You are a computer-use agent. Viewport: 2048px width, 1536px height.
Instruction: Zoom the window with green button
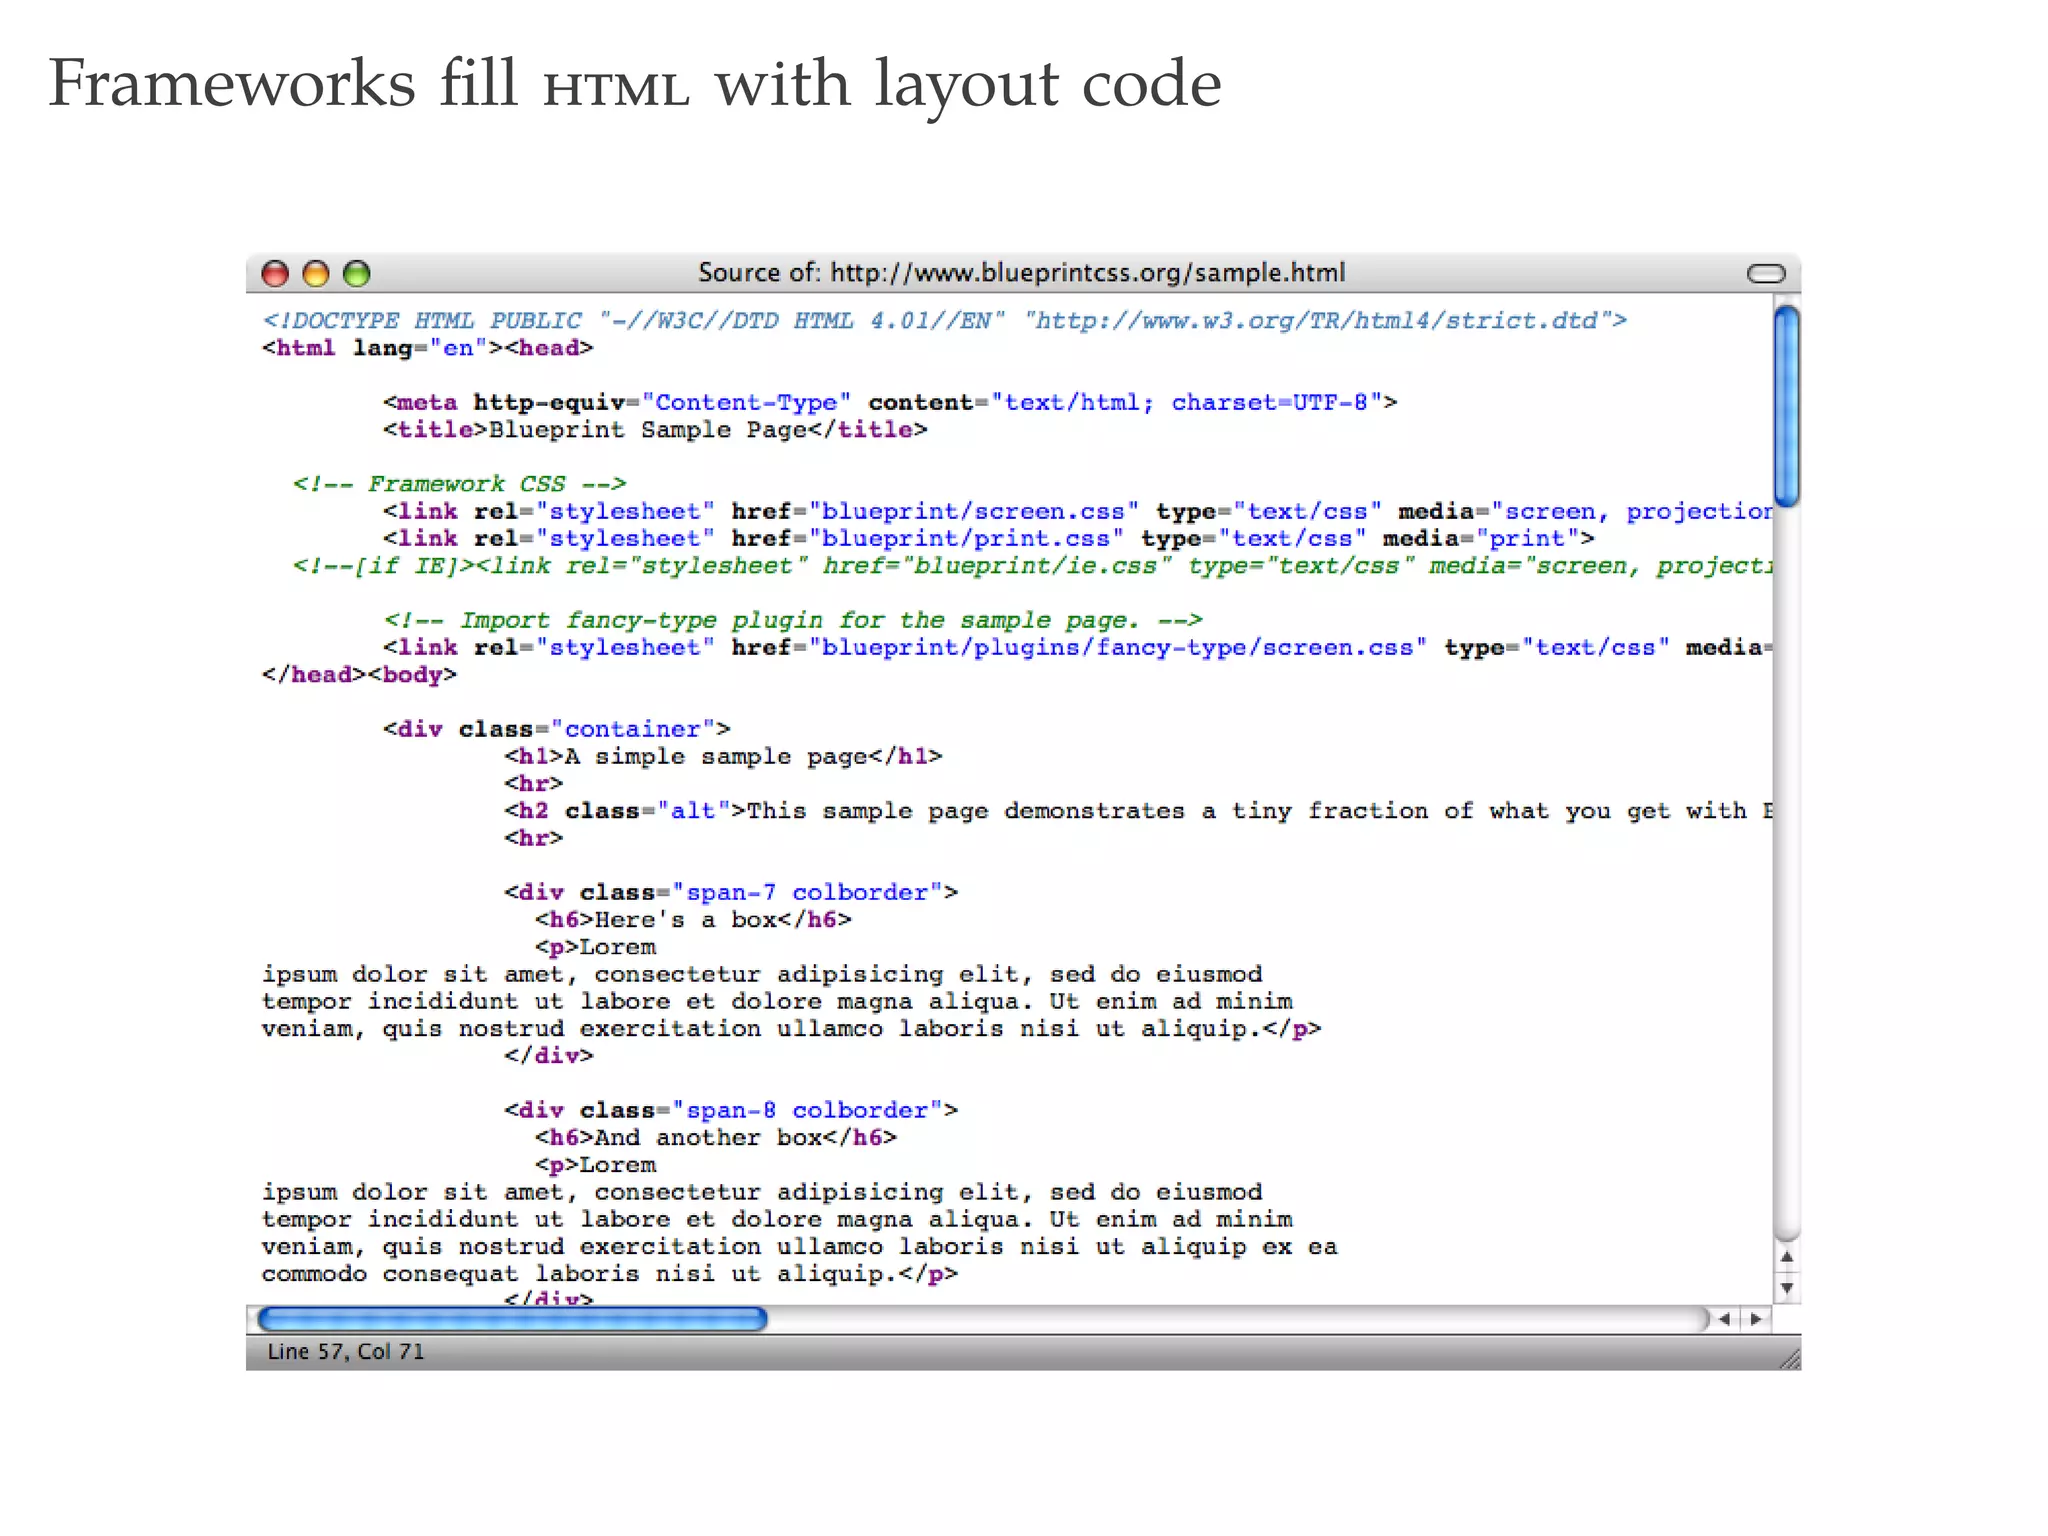pos(357,274)
